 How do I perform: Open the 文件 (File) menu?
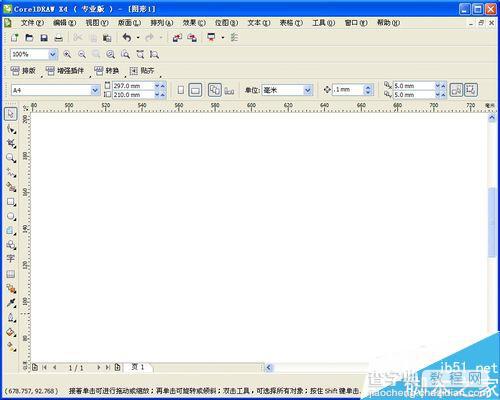[x=32, y=23]
